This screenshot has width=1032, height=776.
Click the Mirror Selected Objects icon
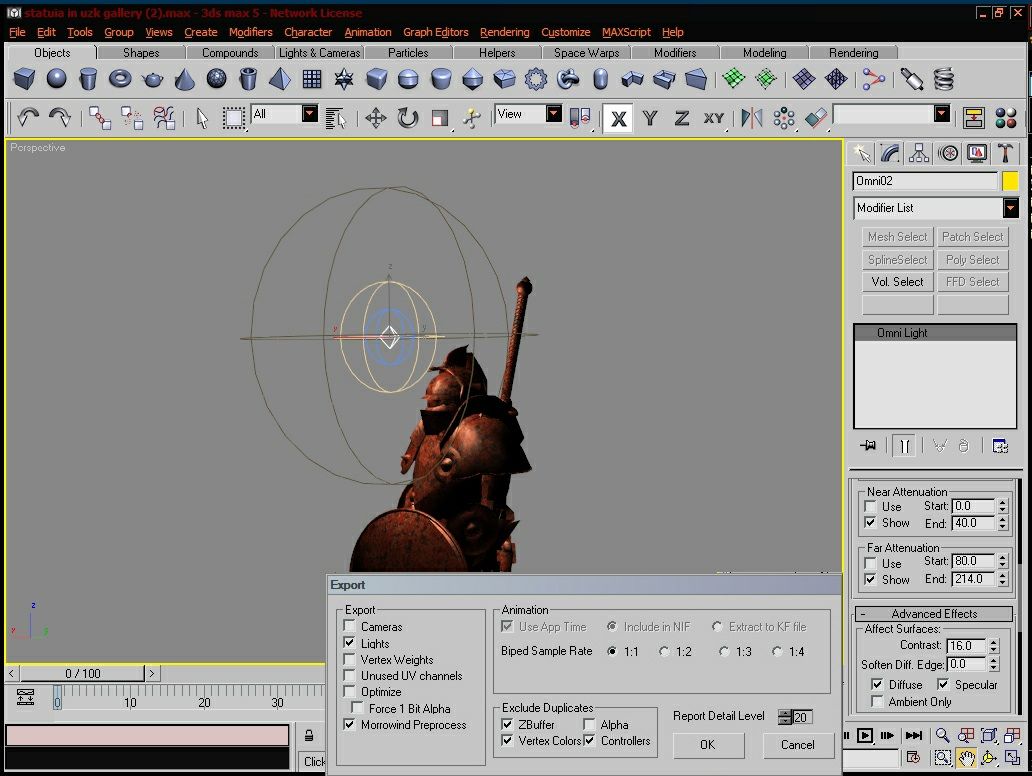[x=752, y=118]
